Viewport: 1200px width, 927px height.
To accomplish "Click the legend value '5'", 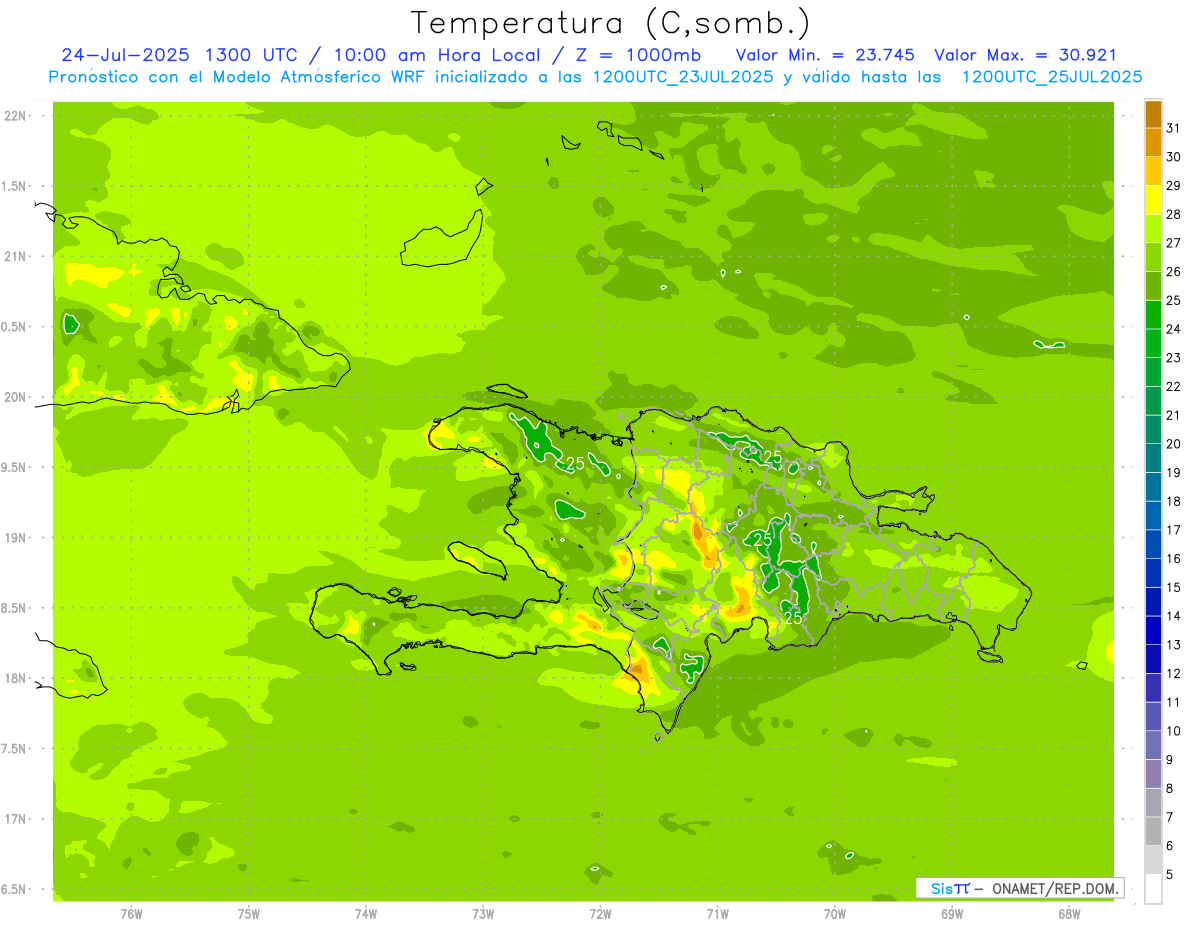I will point(1170,875).
